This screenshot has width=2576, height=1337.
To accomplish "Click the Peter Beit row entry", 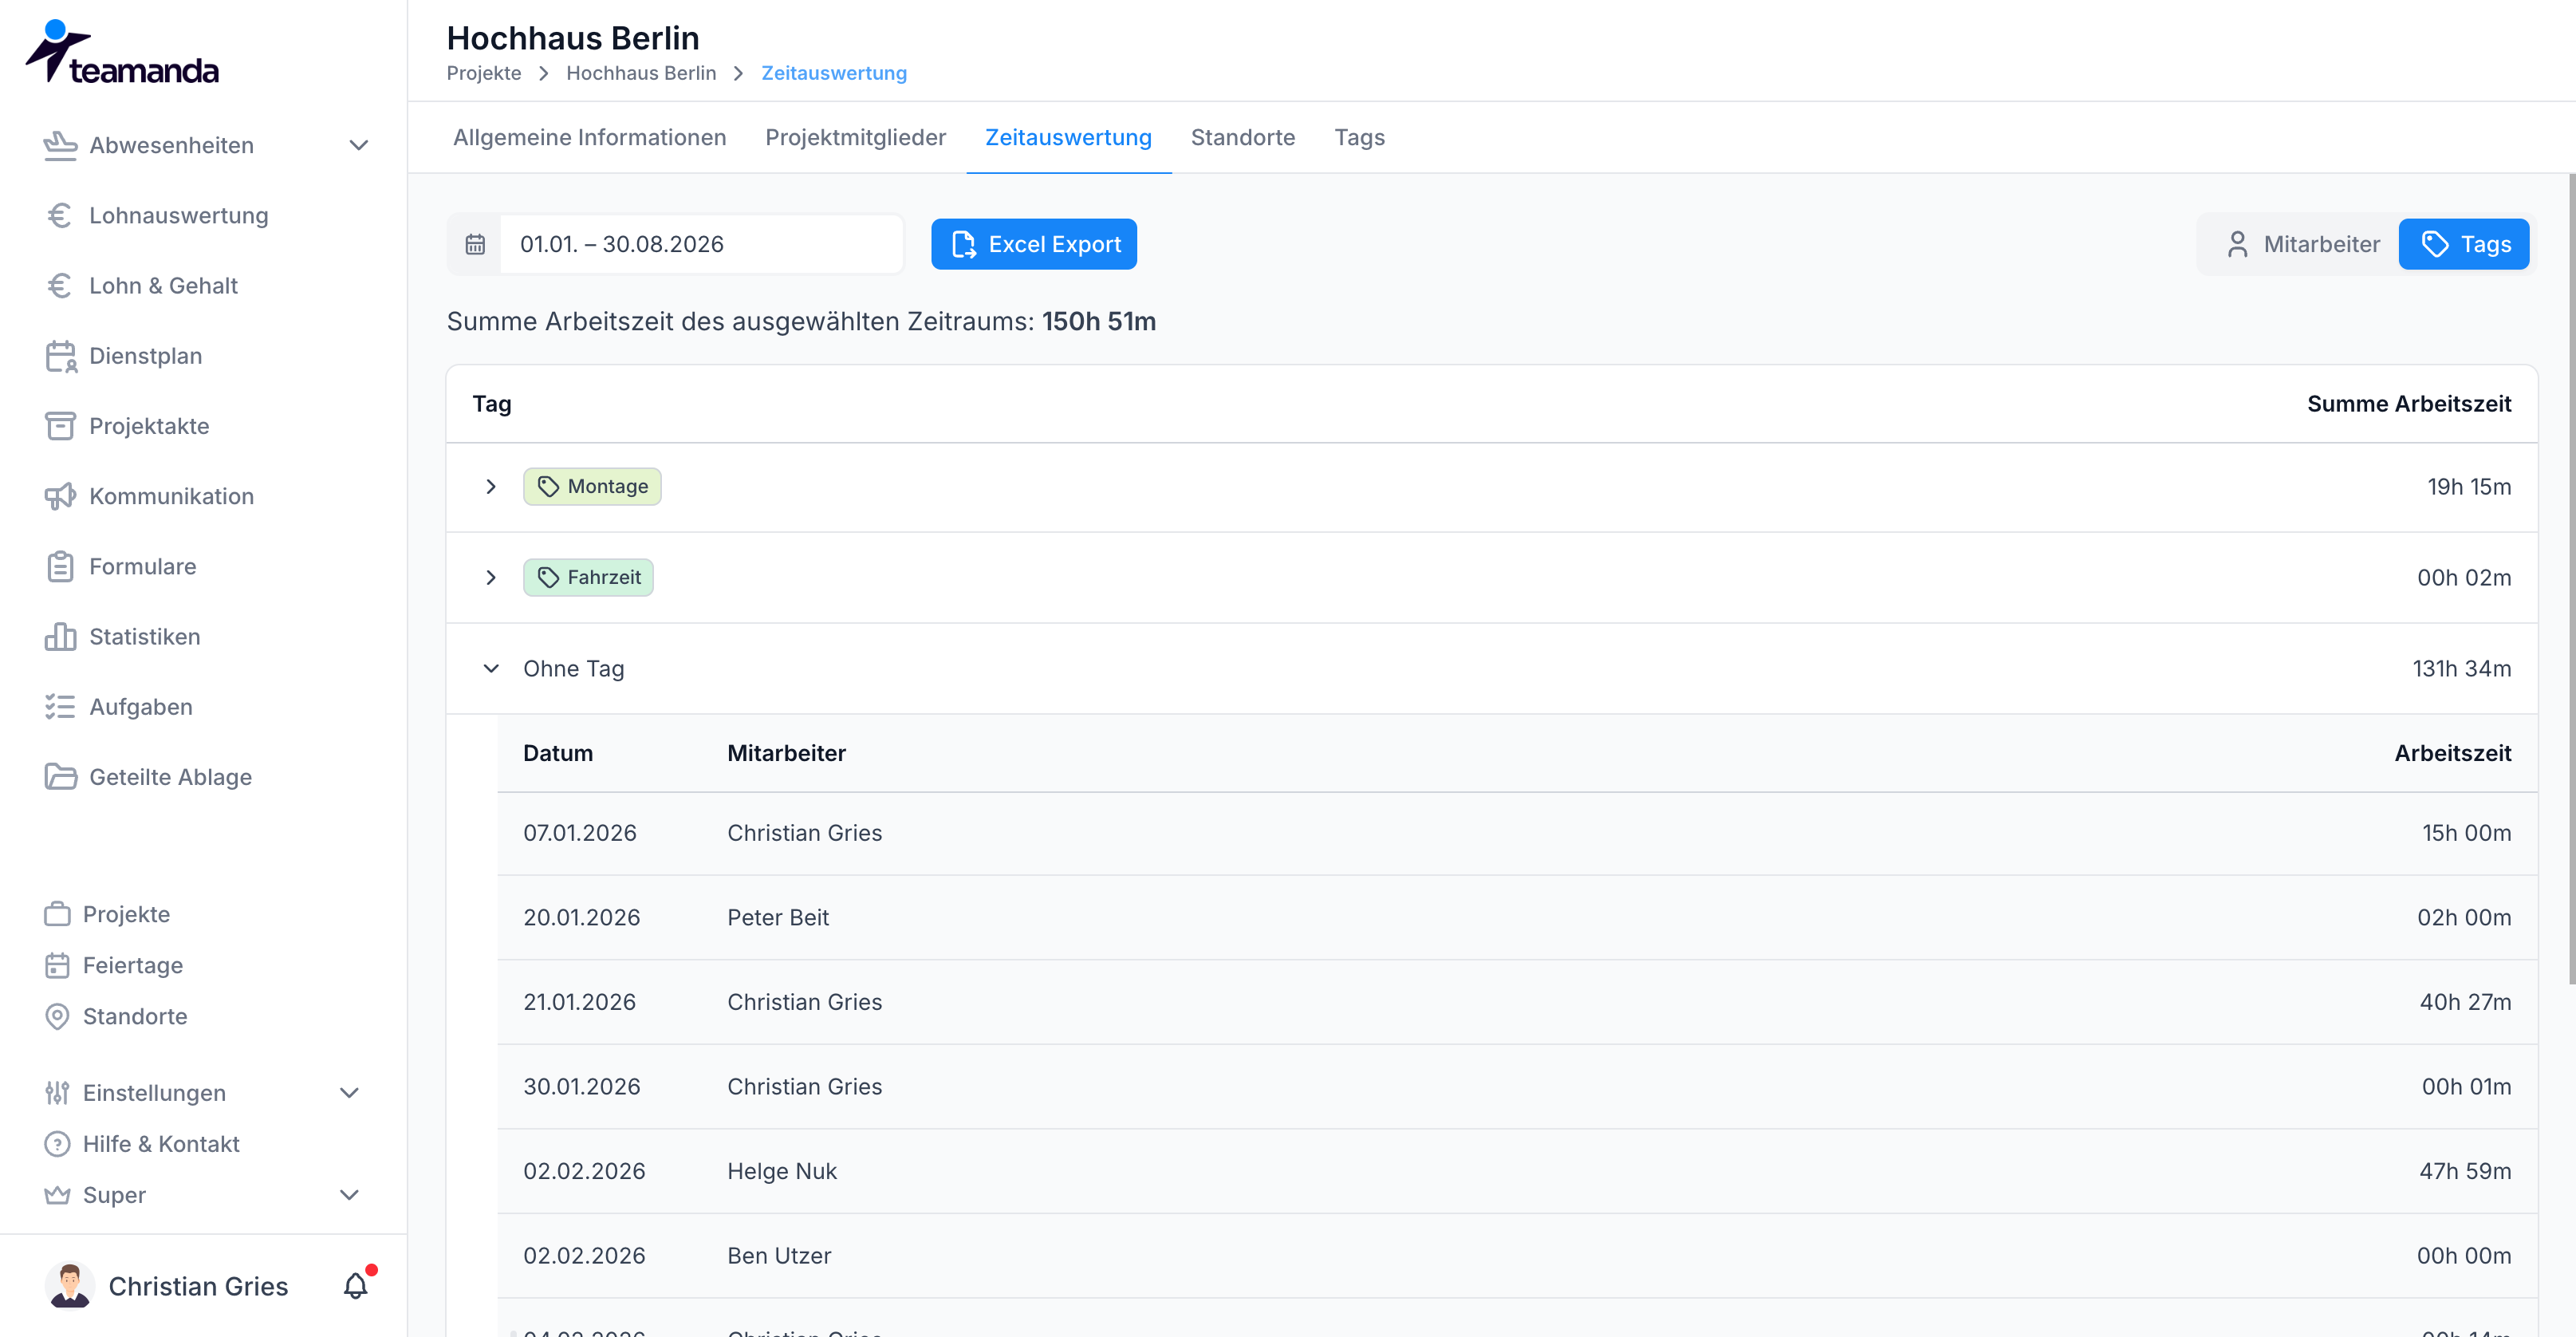I will point(1517,917).
